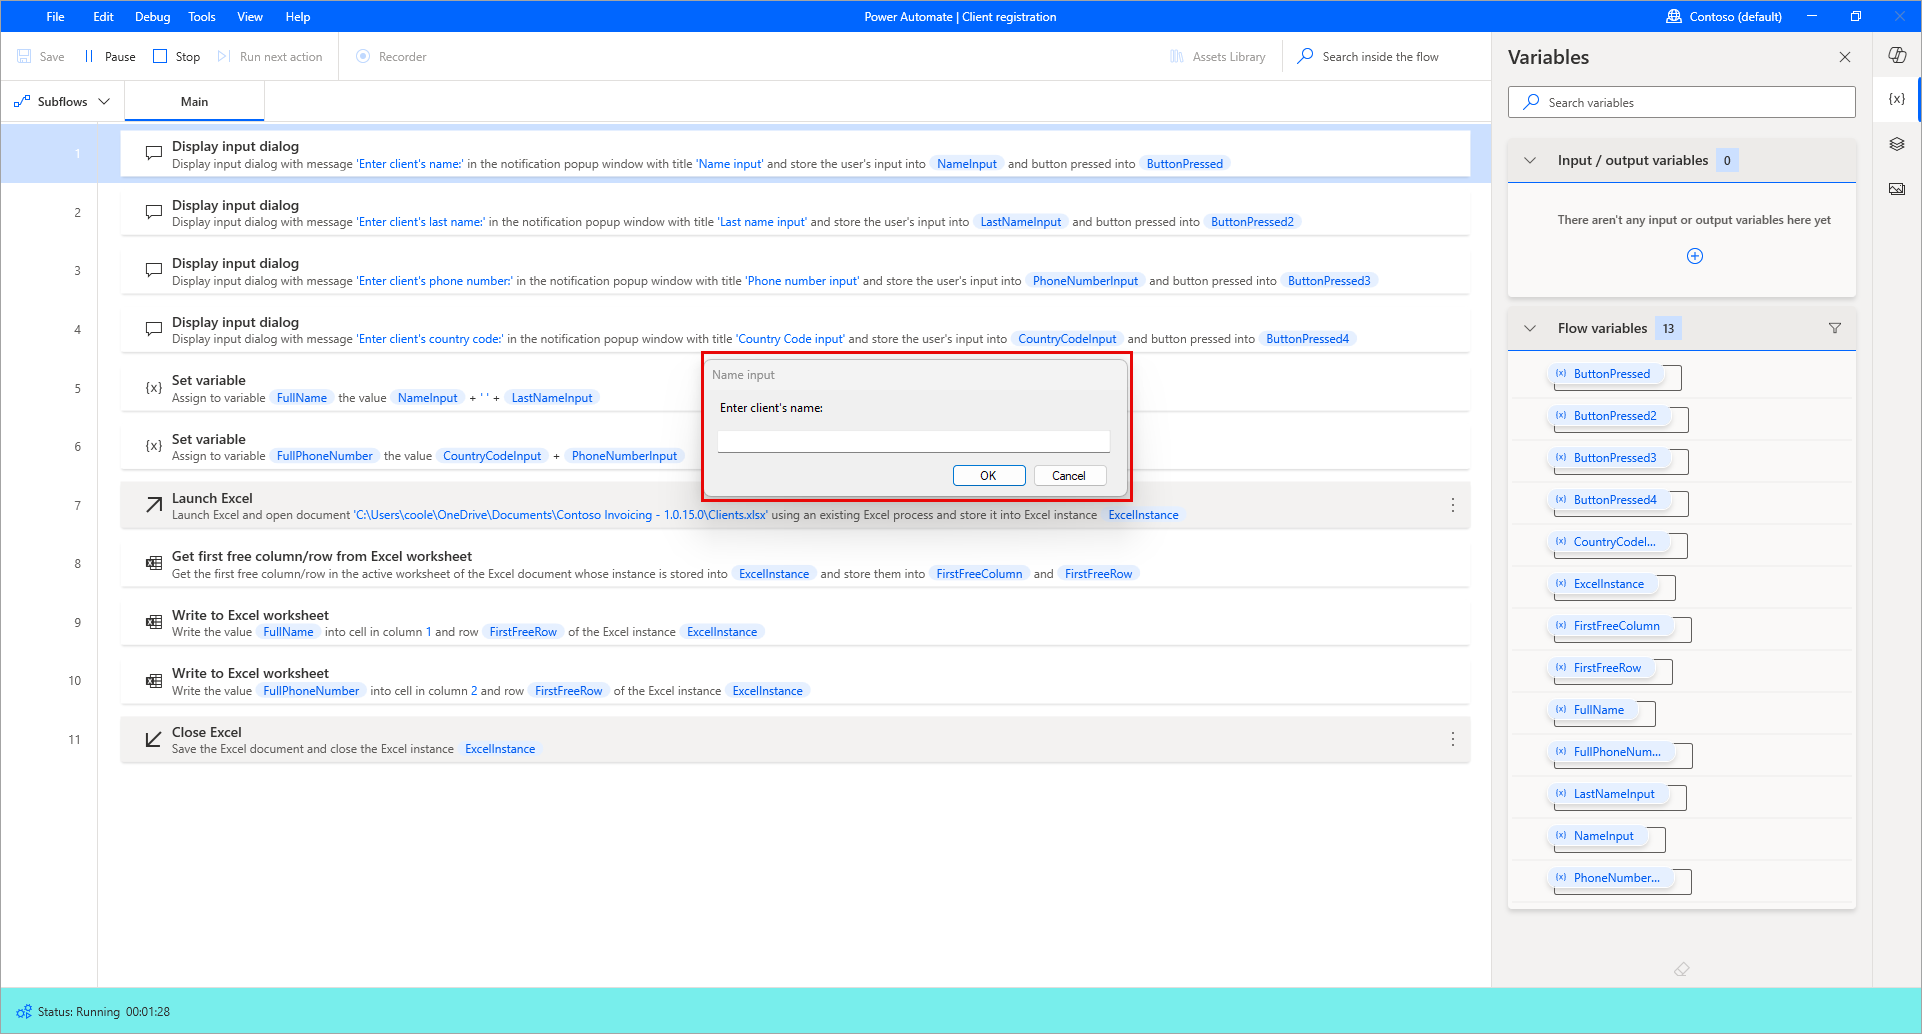
Task: Open more actions on Close Excel action
Action: 1453,739
